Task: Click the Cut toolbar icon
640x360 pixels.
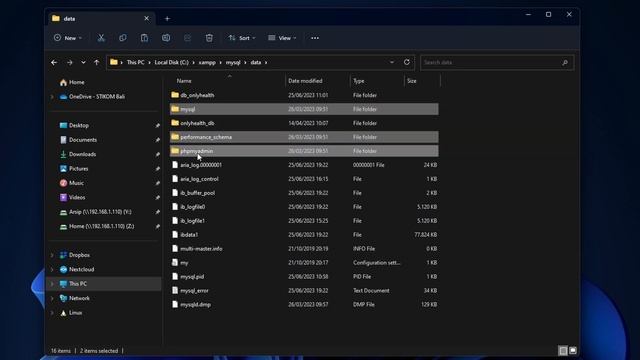Action: point(101,38)
